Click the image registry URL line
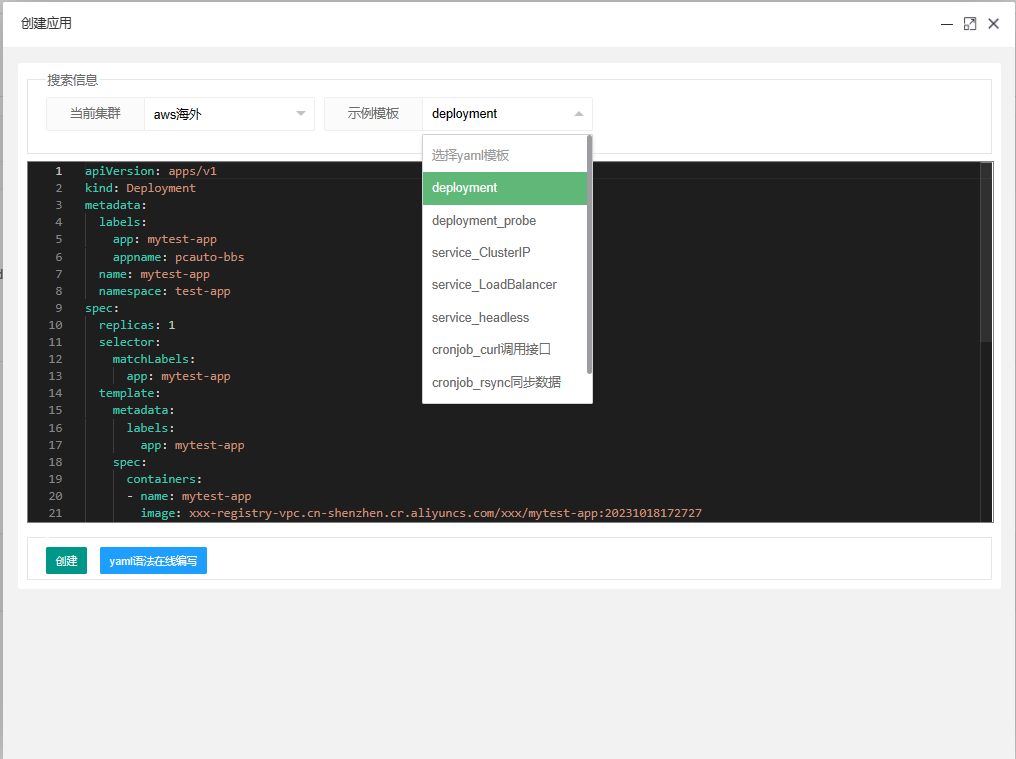The width and height of the screenshot is (1016, 759). (421, 513)
